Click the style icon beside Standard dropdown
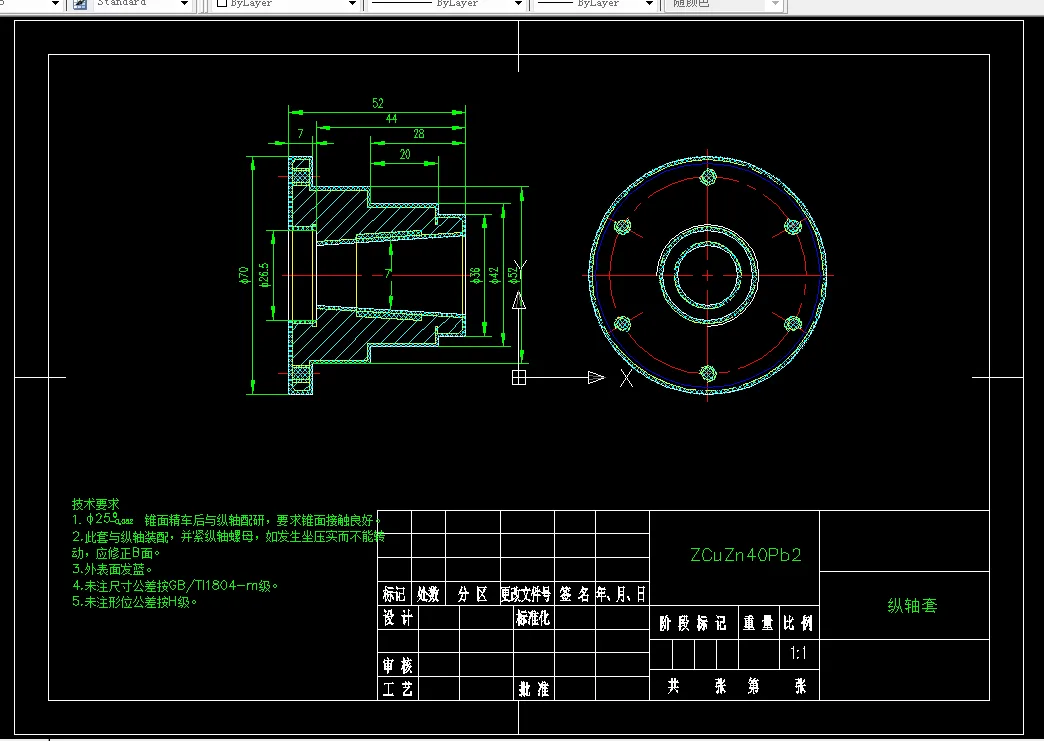 point(80,4)
